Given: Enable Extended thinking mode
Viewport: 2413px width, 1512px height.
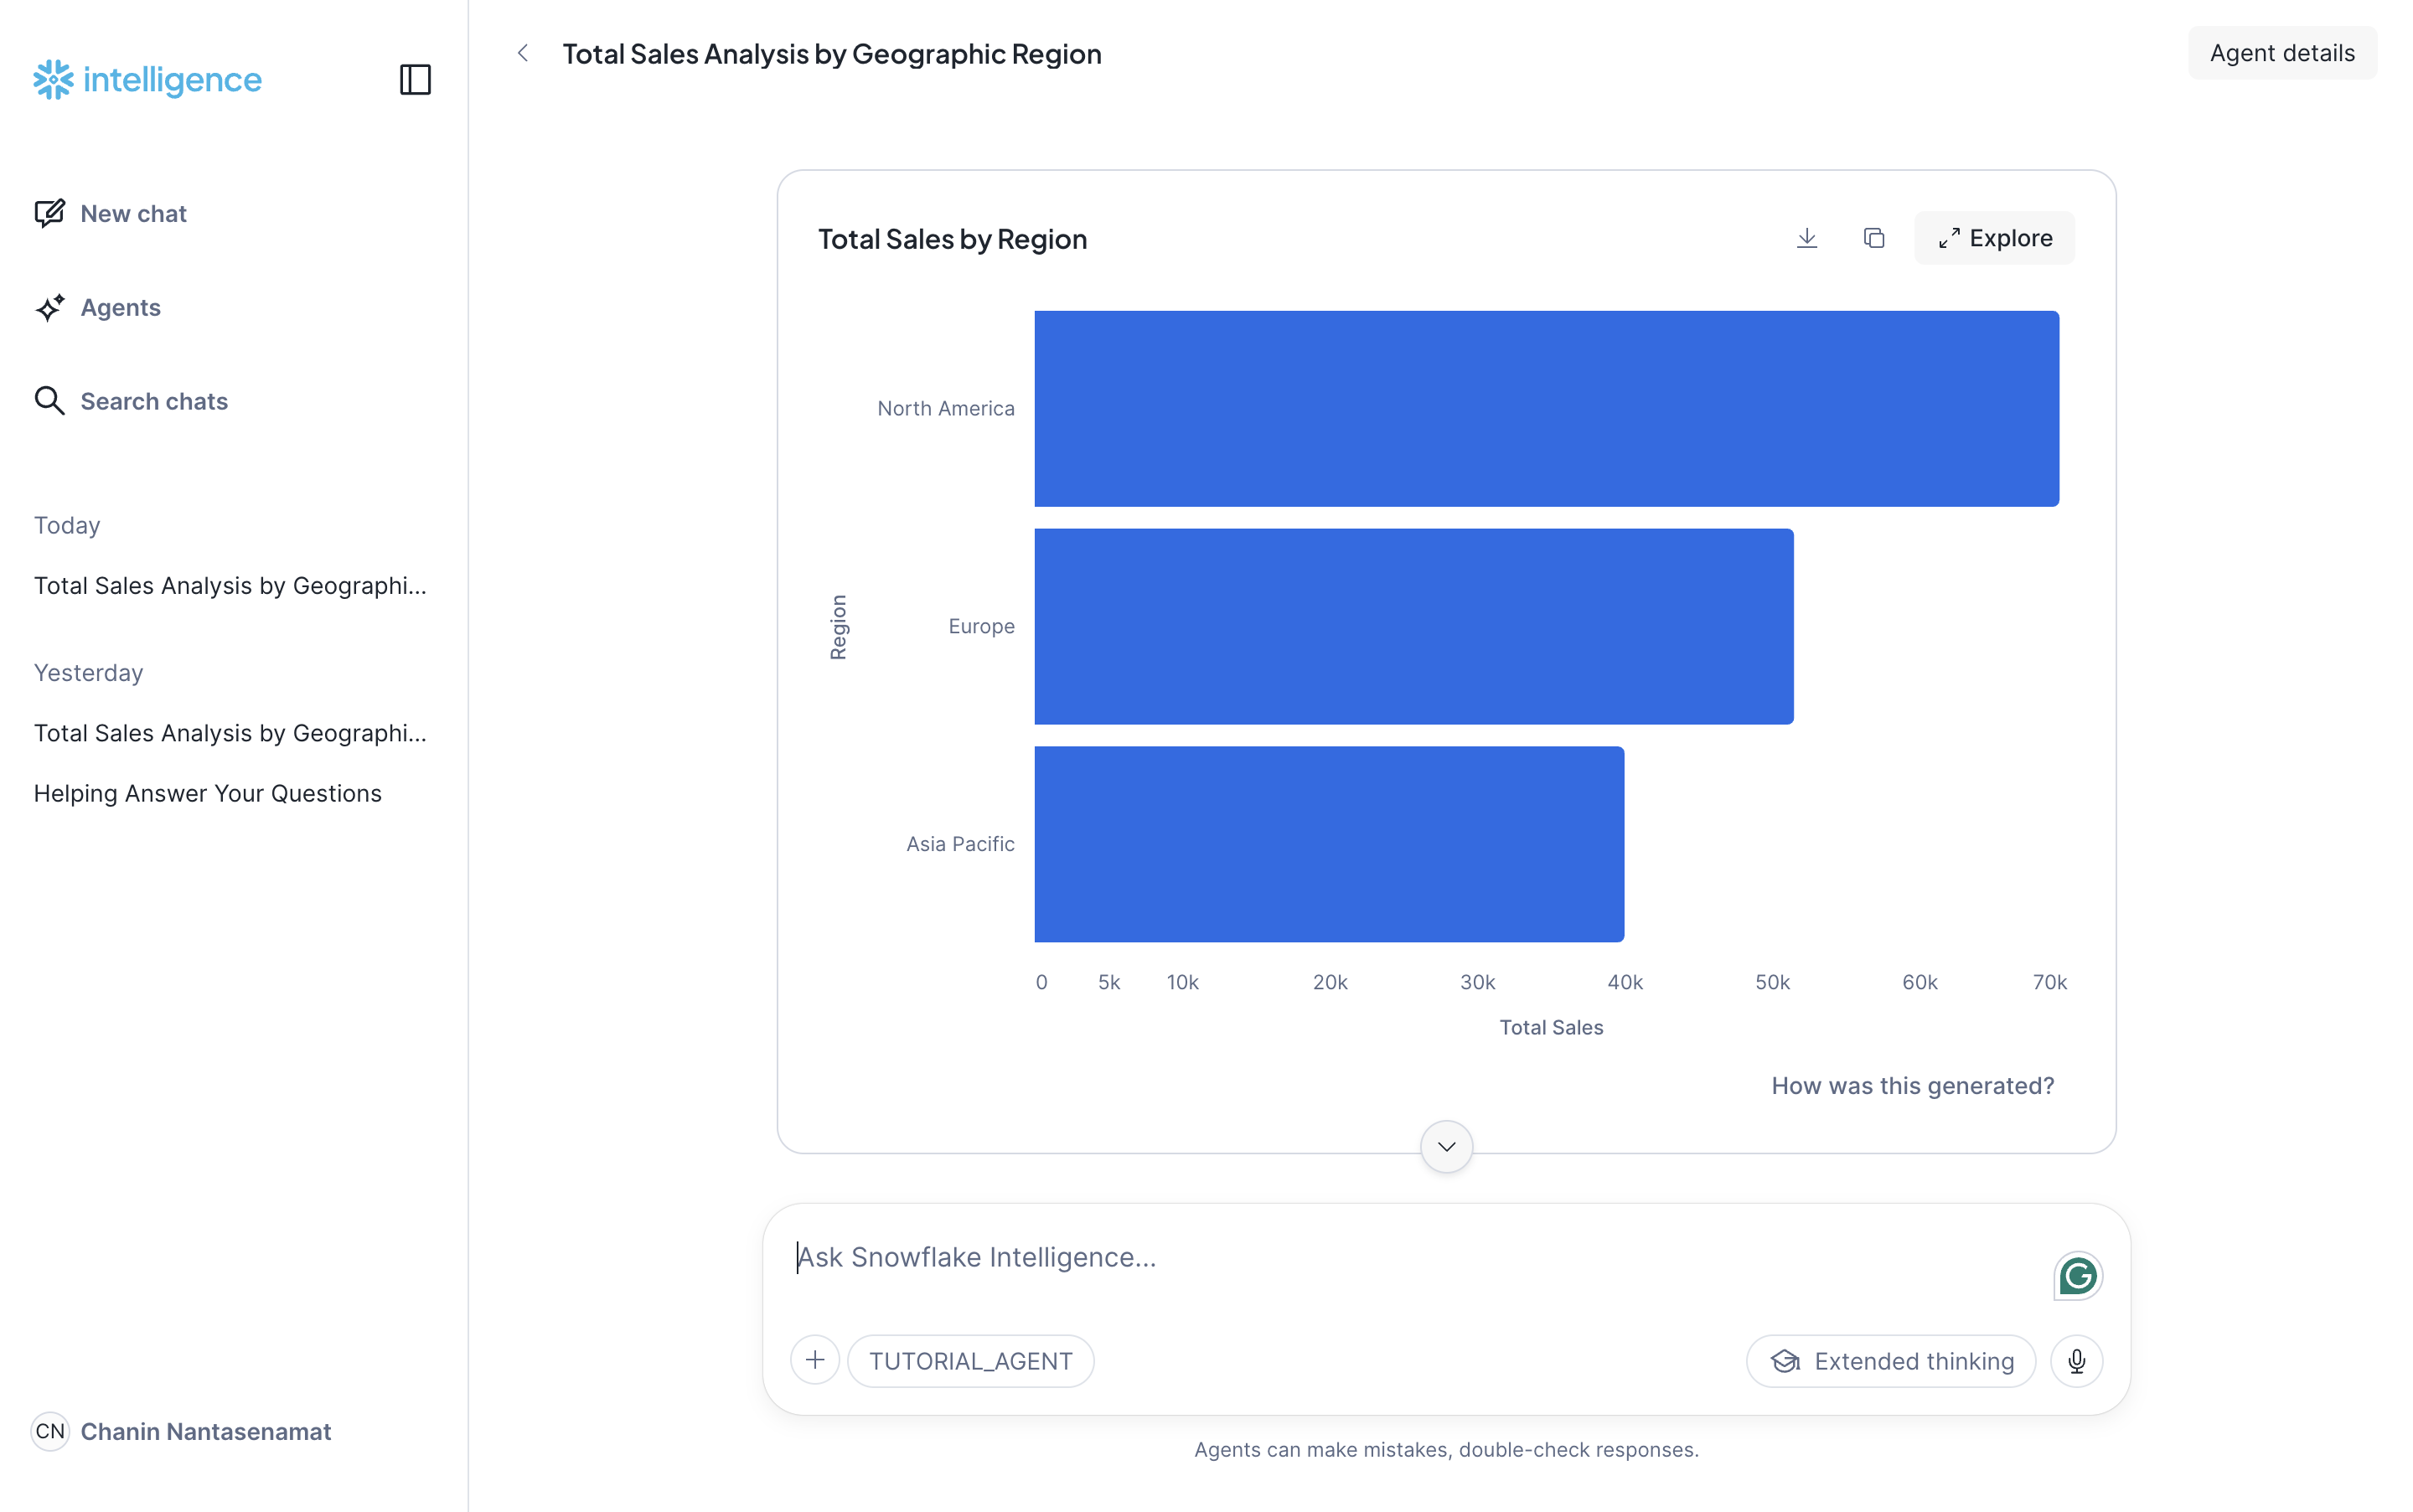Looking at the screenshot, I should click(1890, 1360).
